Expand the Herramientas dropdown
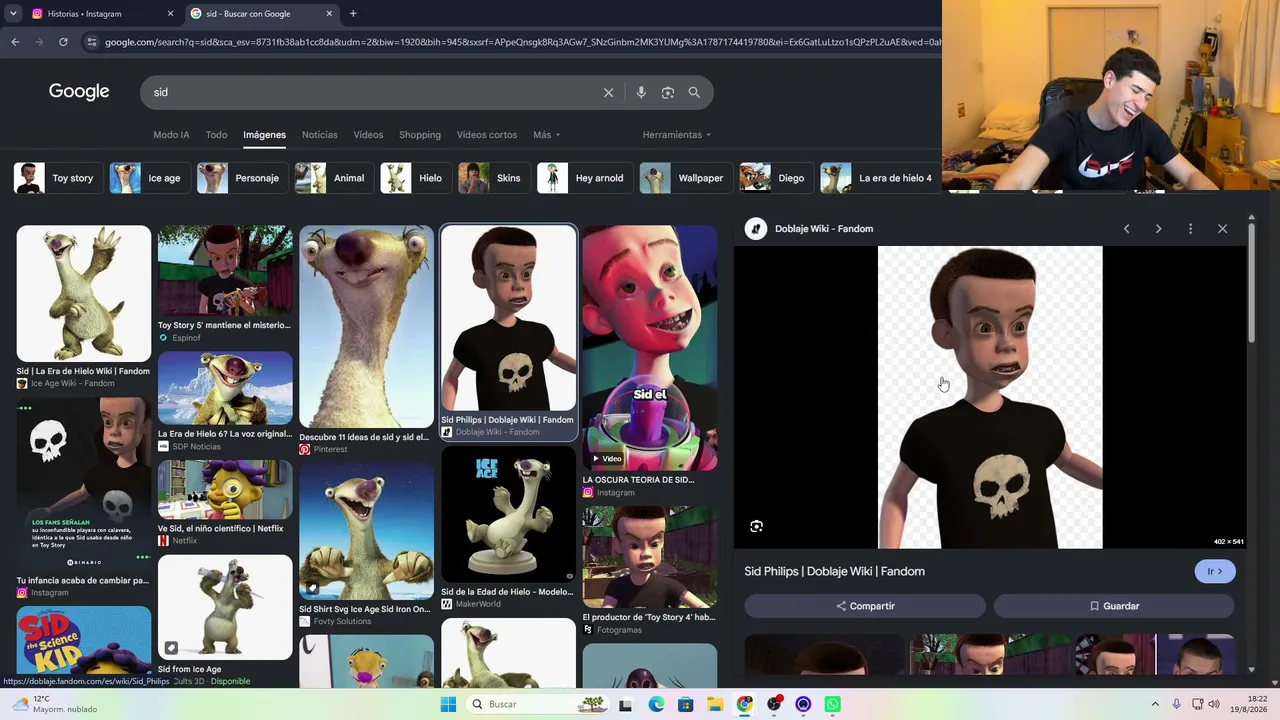This screenshot has width=1280, height=720. (677, 135)
